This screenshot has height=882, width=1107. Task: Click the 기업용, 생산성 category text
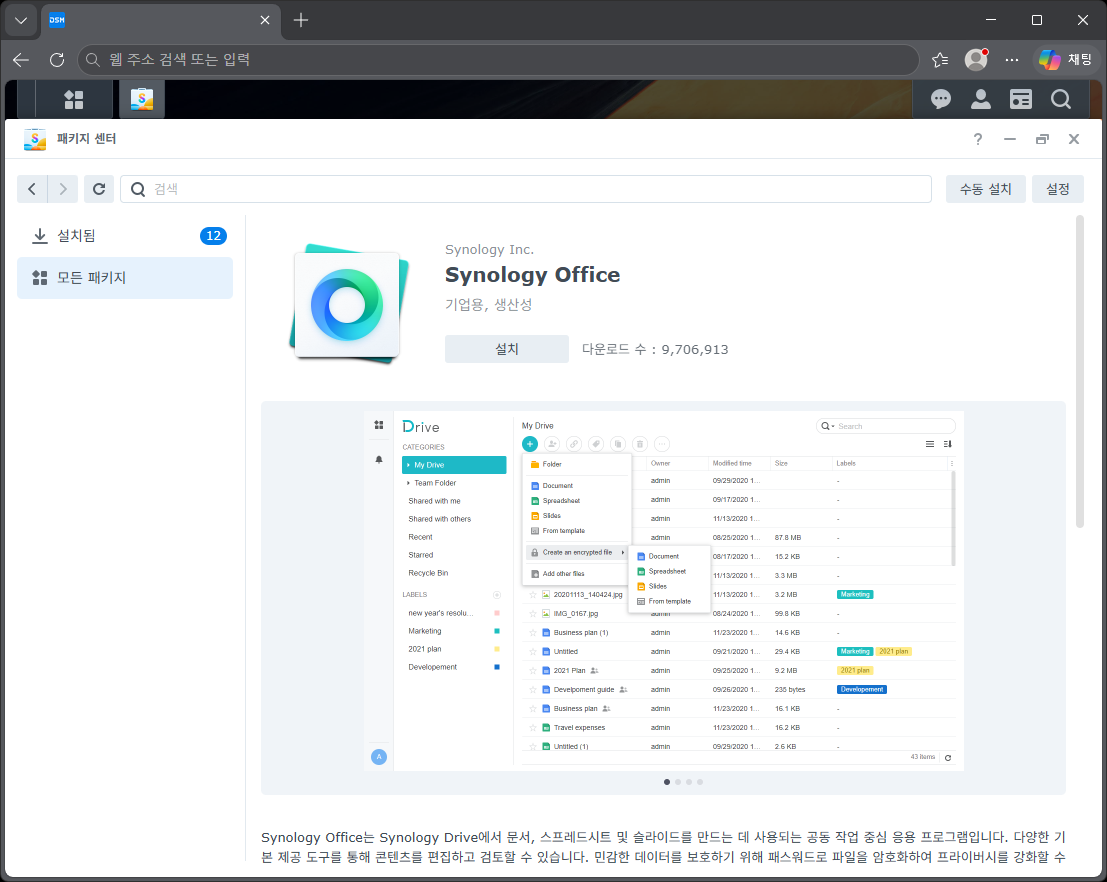tap(489, 304)
